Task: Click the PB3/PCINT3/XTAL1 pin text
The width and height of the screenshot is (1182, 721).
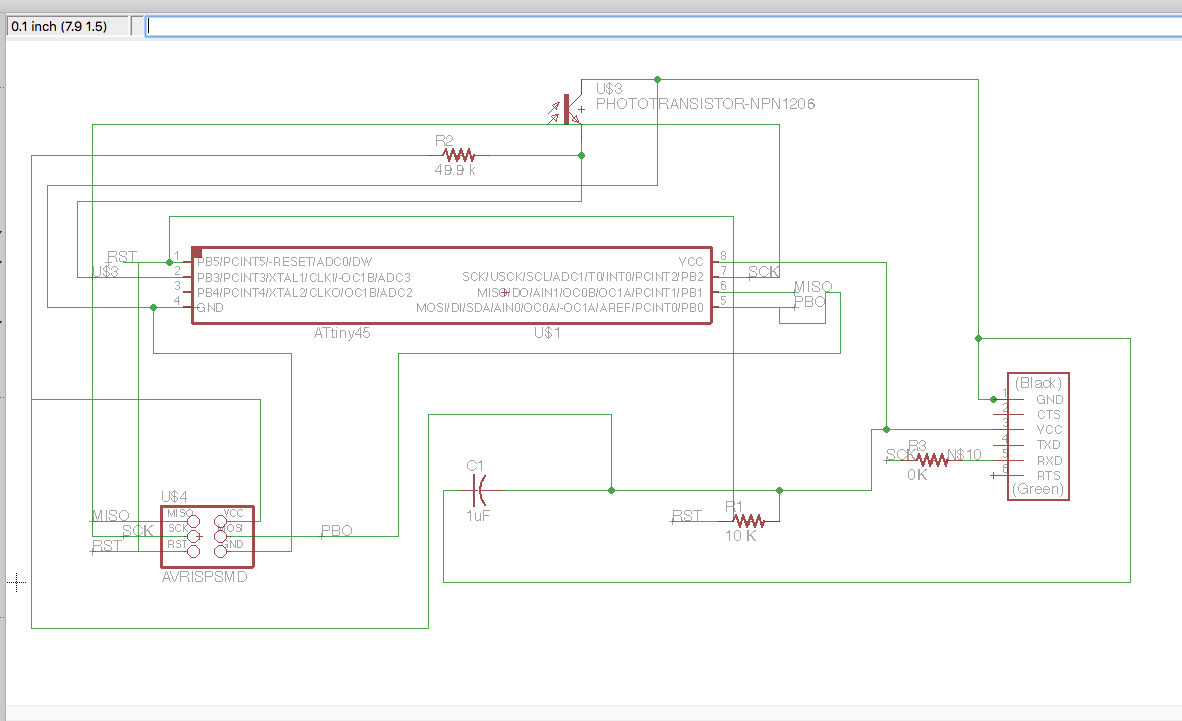Action: tap(304, 278)
